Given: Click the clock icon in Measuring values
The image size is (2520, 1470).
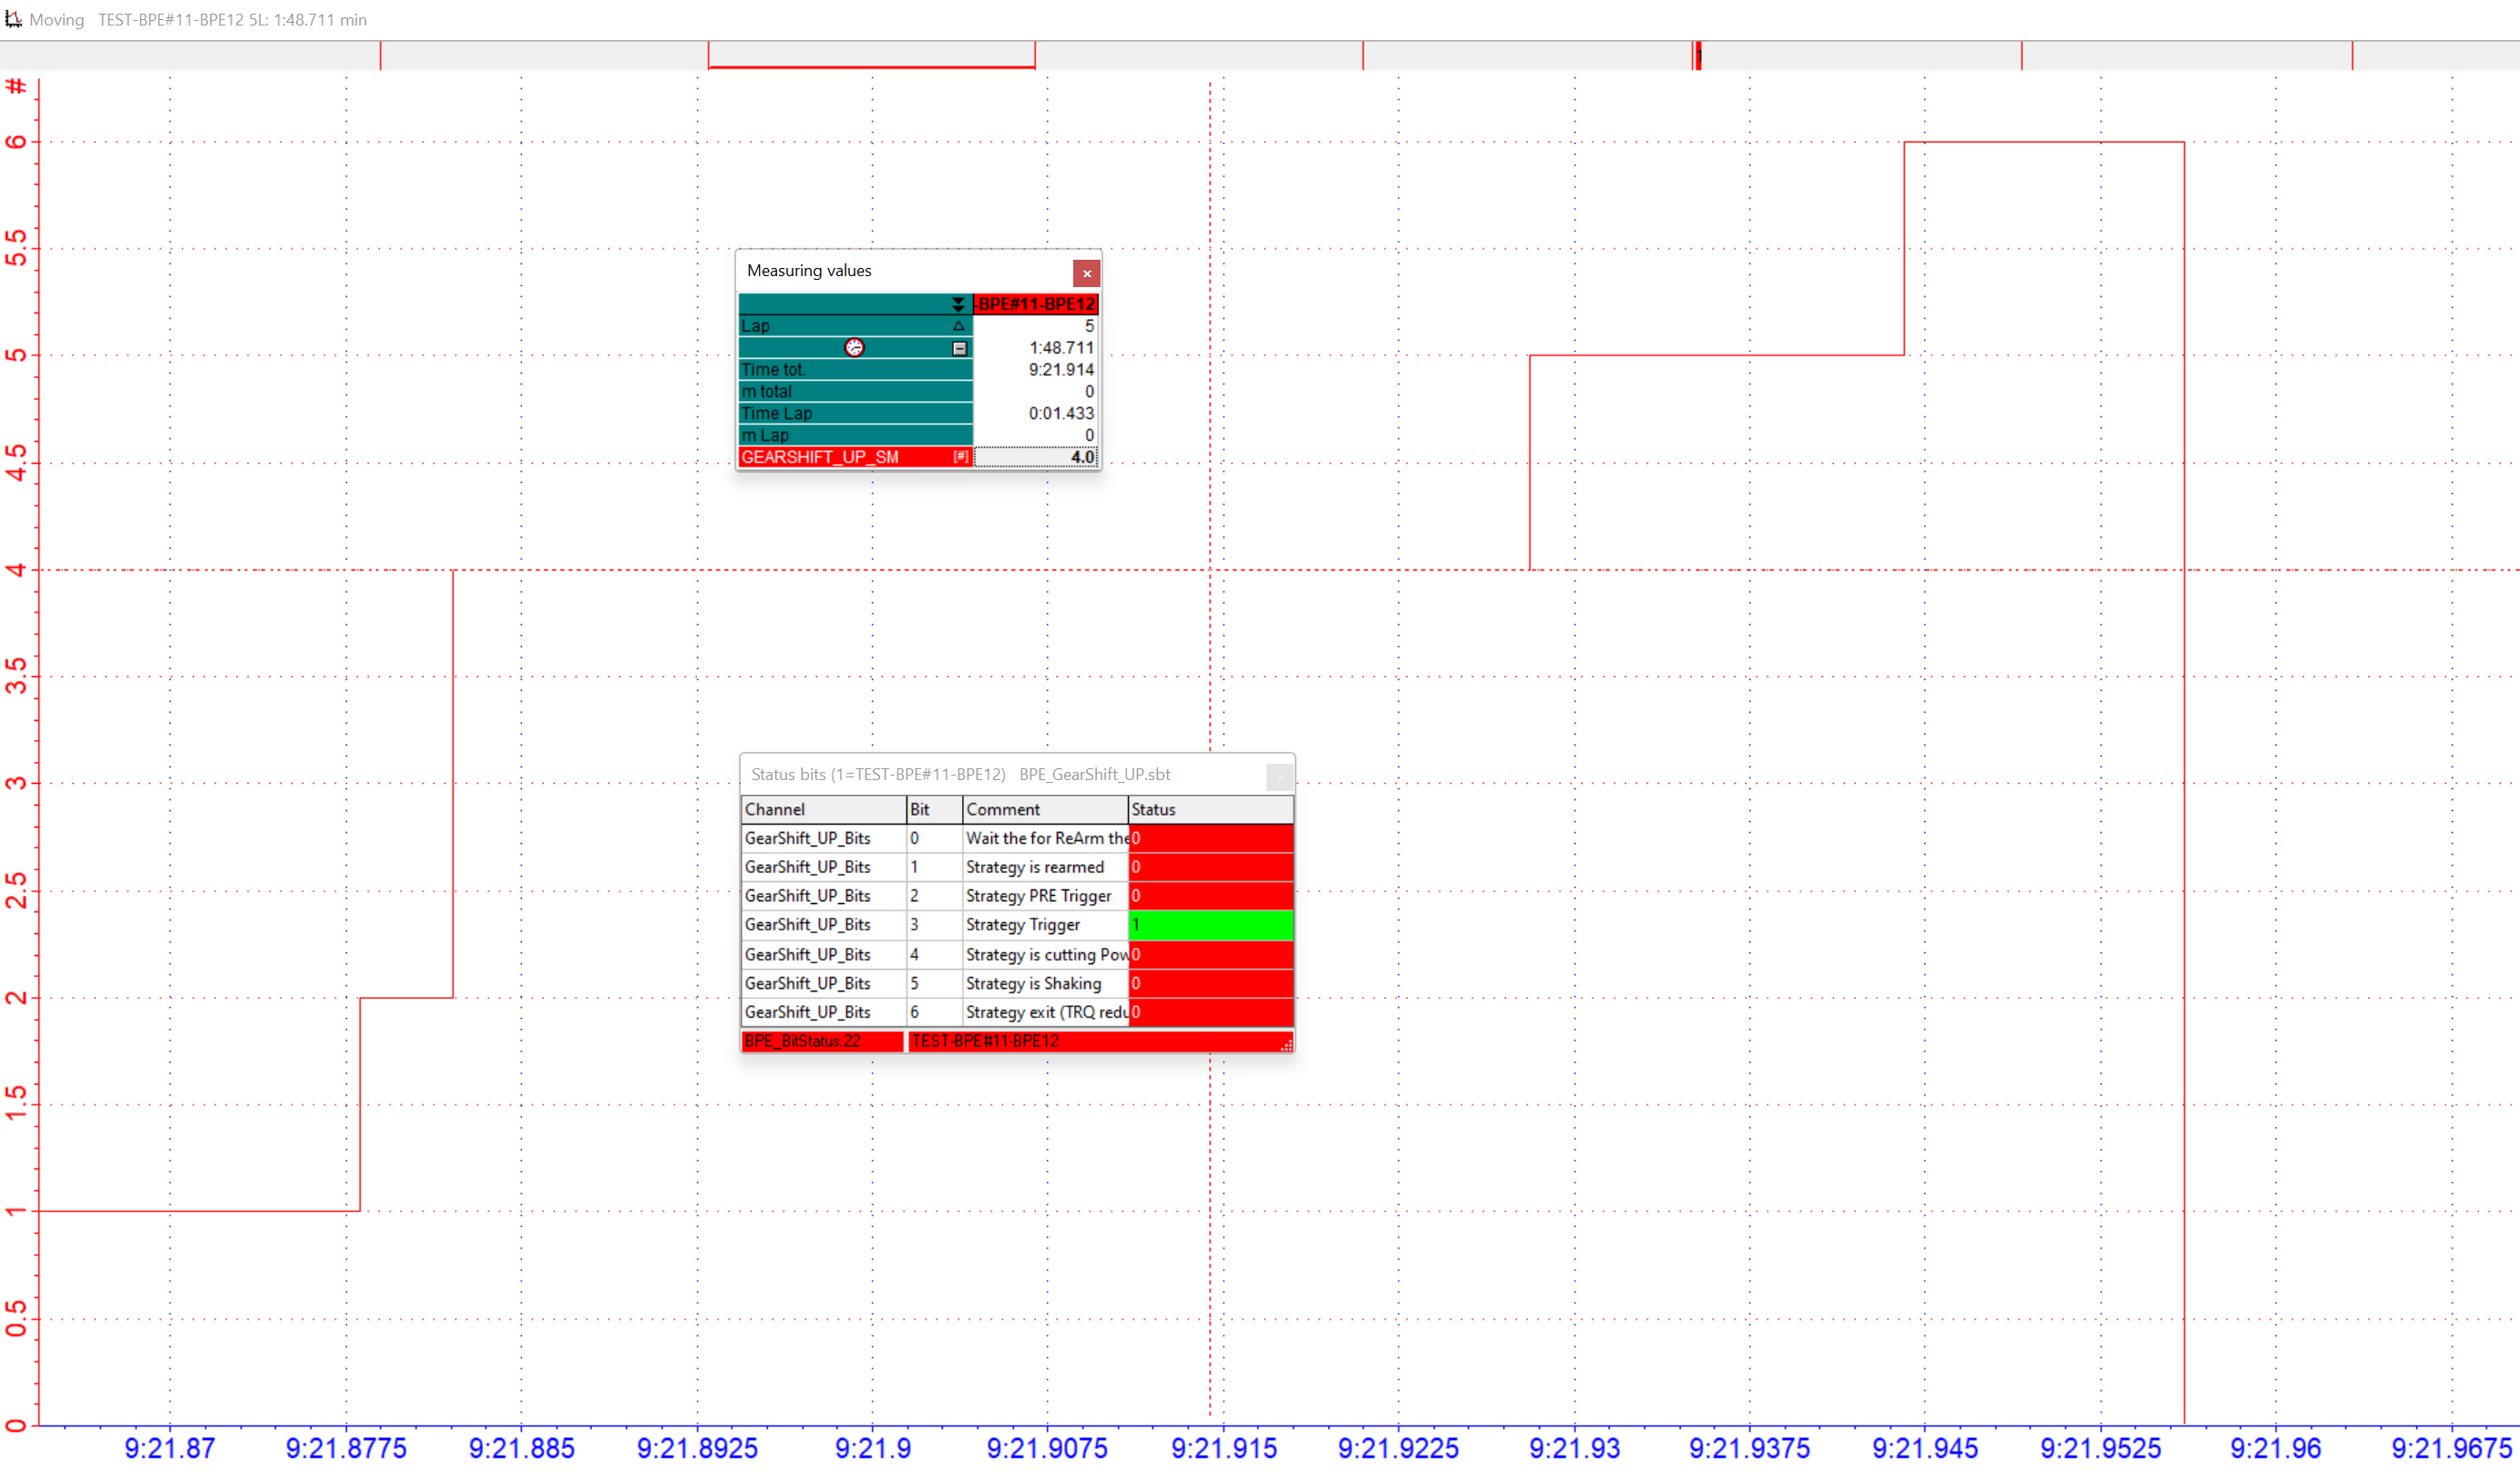Looking at the screenshot, I should pyautogui.click(x=854, y=348).
